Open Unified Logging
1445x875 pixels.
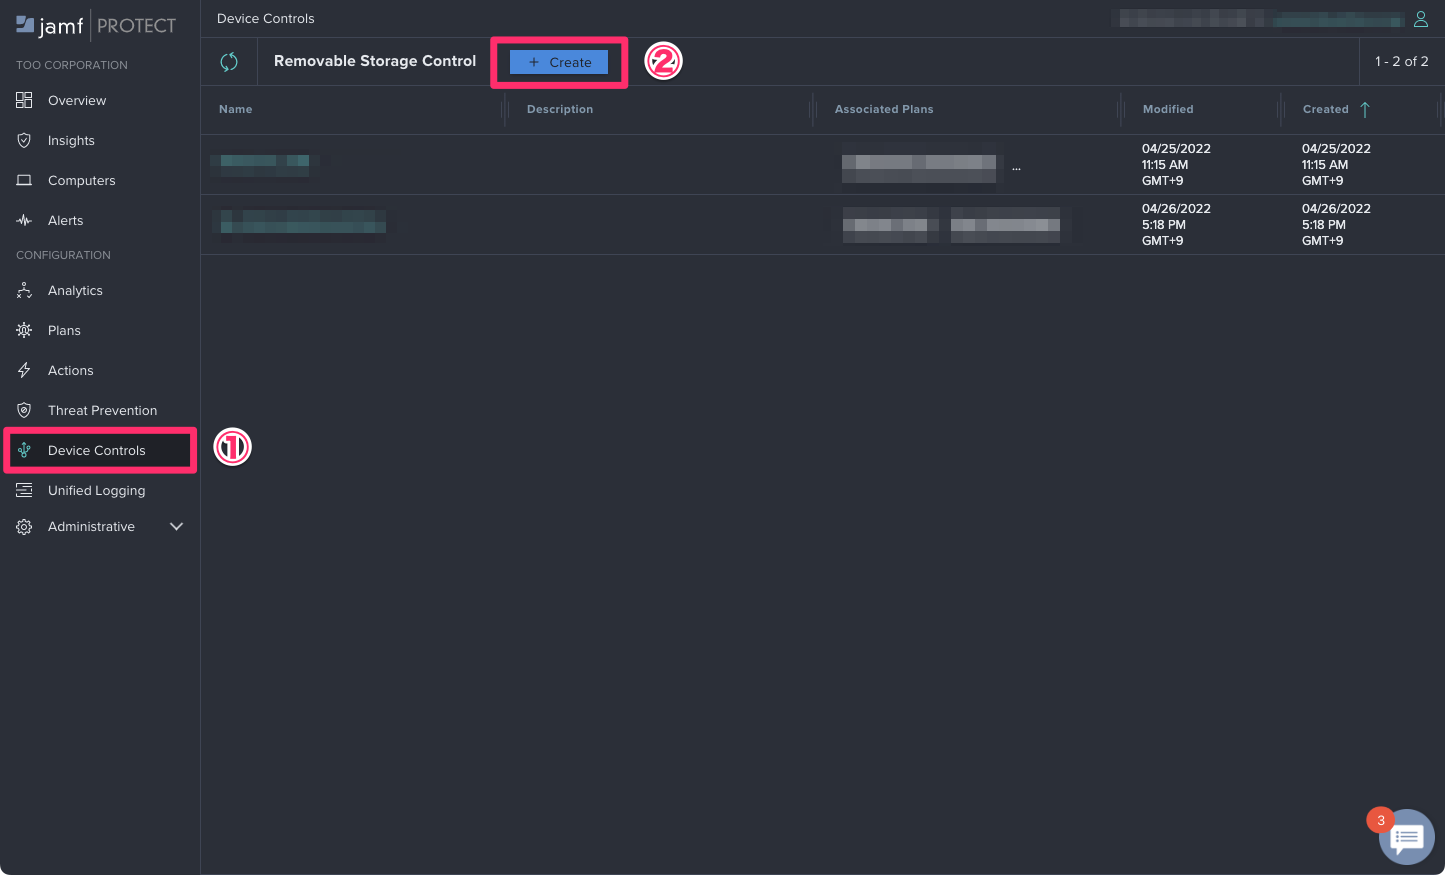tap(97, 490)
